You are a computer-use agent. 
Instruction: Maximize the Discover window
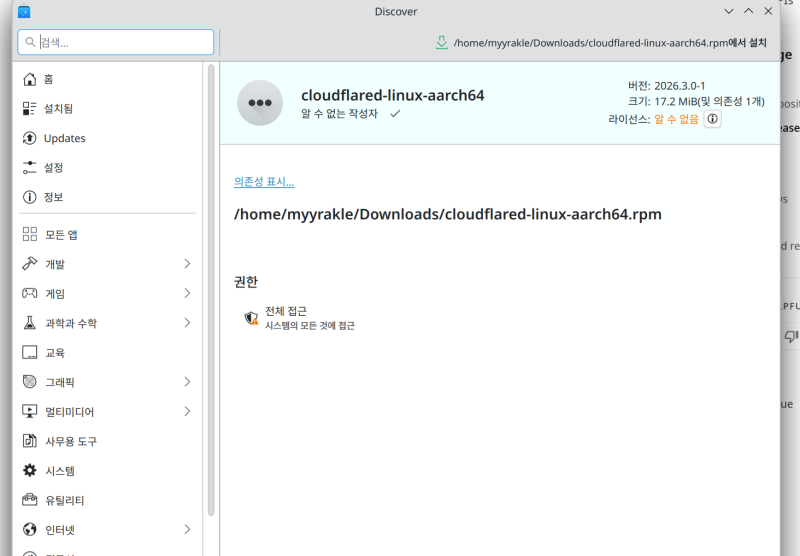pos(748,11)
